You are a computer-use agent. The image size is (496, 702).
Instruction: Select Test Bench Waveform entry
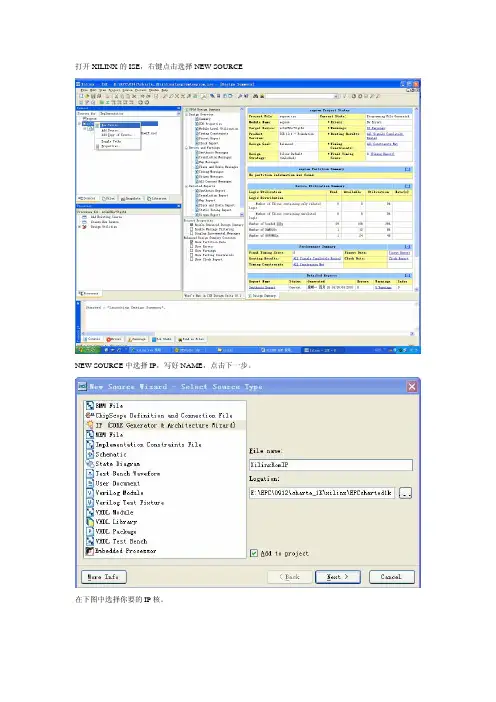coord(123,473)
